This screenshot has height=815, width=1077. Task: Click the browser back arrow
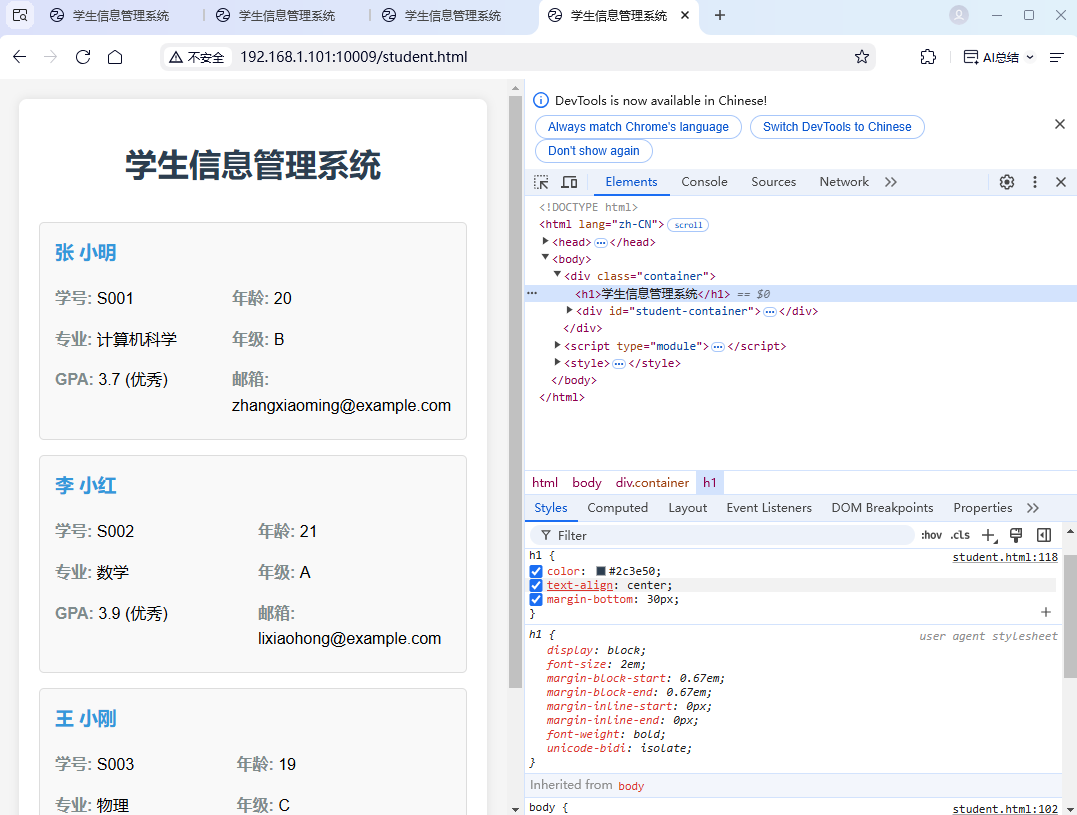pos(19,57)
